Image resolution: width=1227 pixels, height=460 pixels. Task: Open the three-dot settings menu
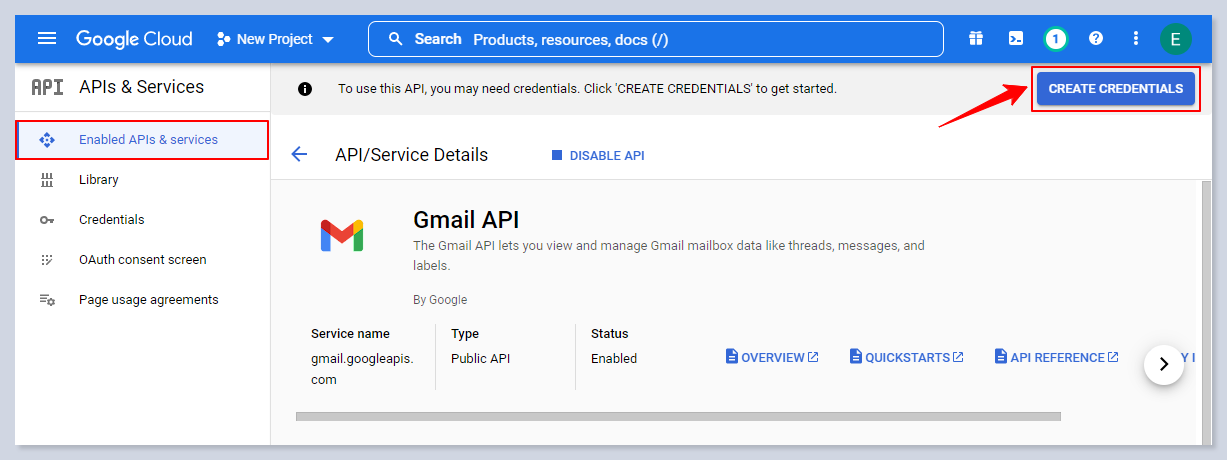tap(1135, 39)
